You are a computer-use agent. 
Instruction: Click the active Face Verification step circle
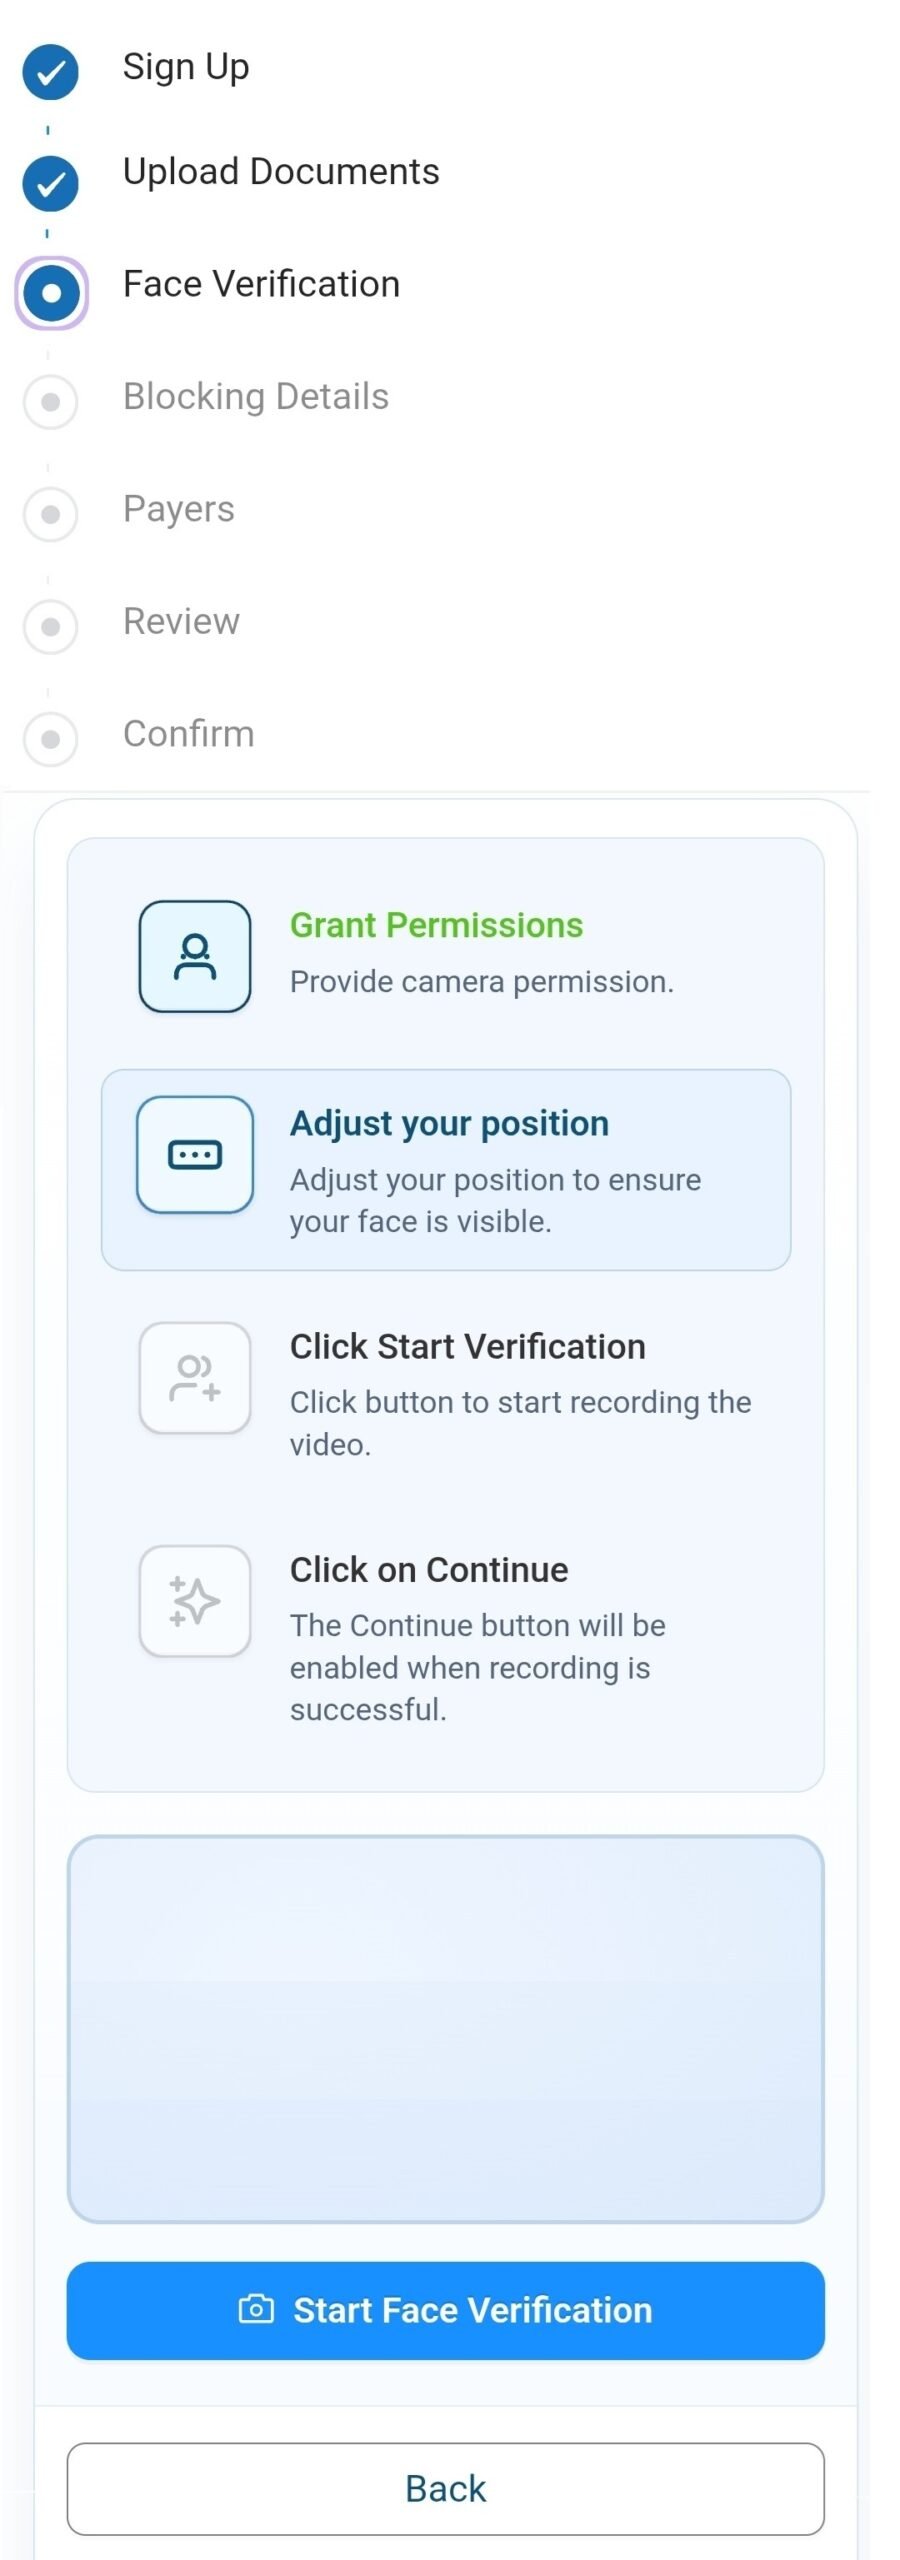pyautogui.click(x=51, y=294)
